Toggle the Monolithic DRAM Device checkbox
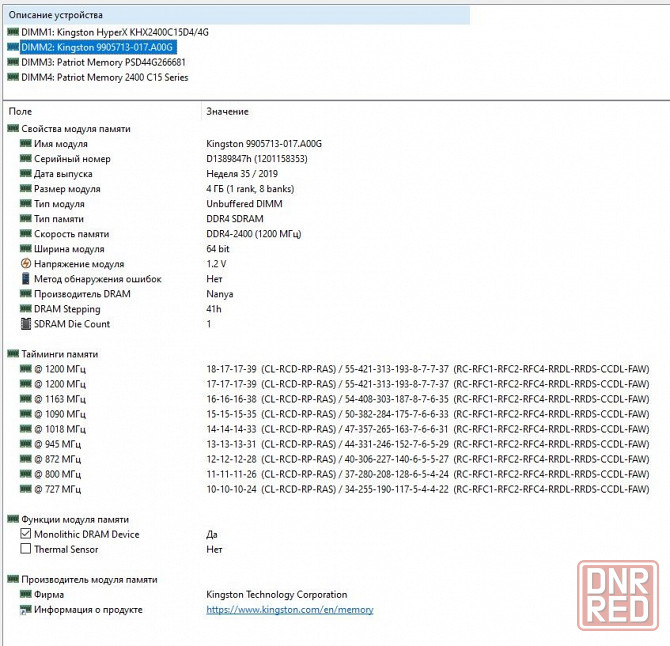The width and height of the screenshot is (670, 646). tap(26, 534)
